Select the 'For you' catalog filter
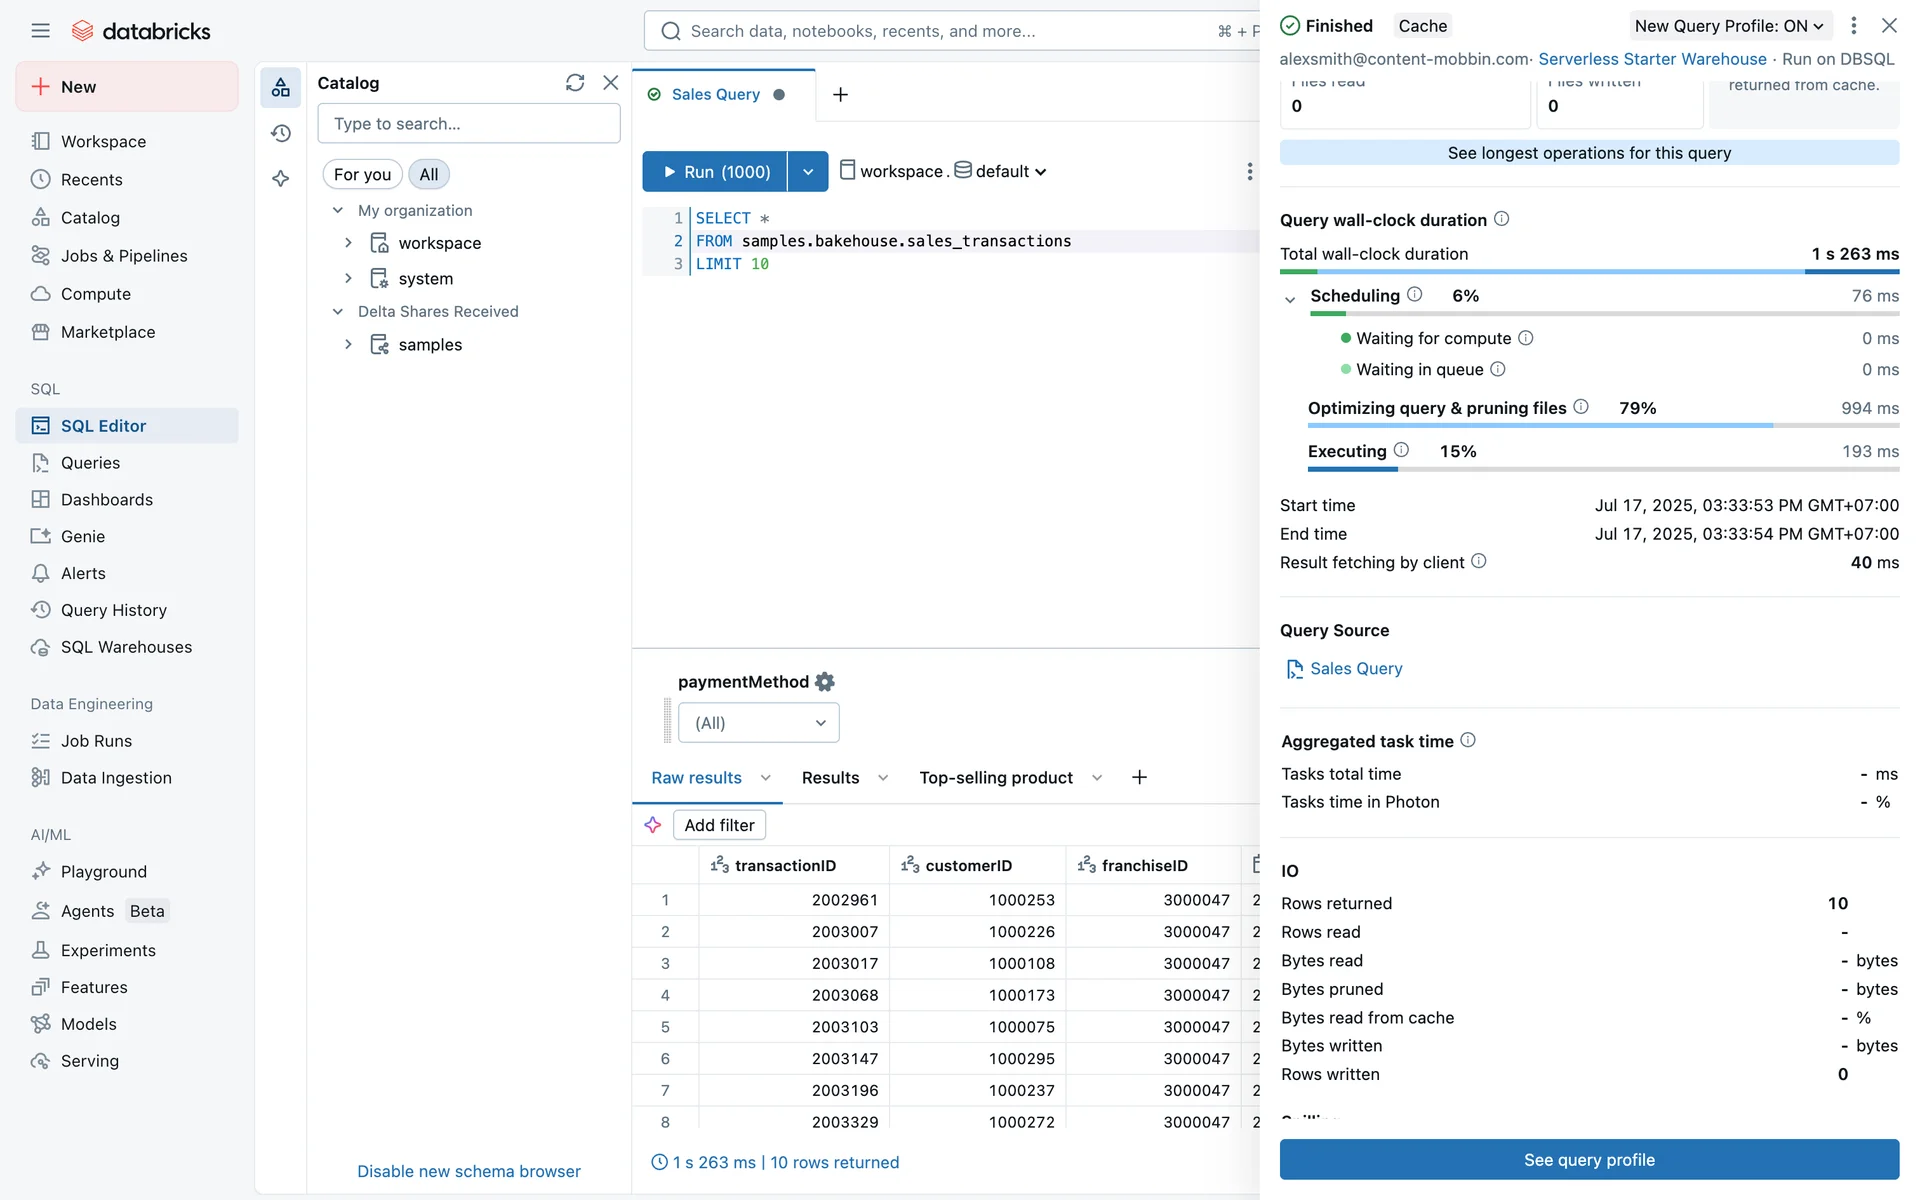 coord(362,174)
